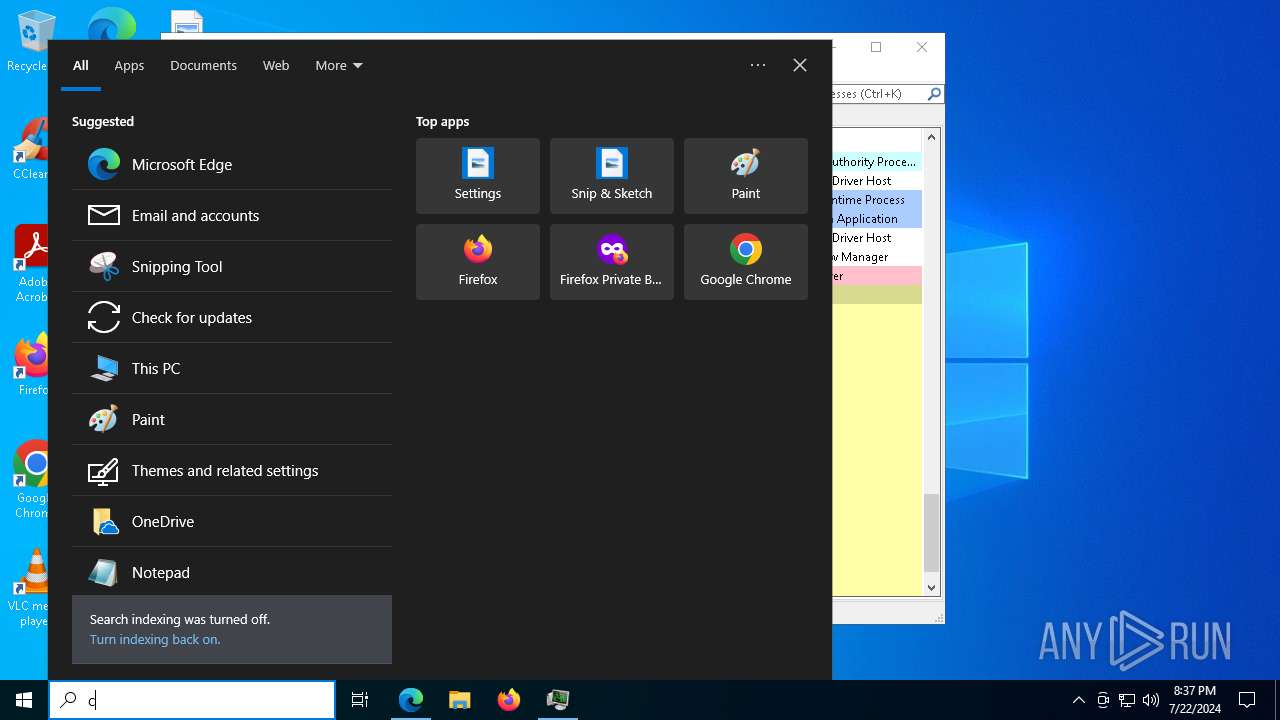
Task: Open the clock showing 8:37 PM
Action: point(1195,700)
